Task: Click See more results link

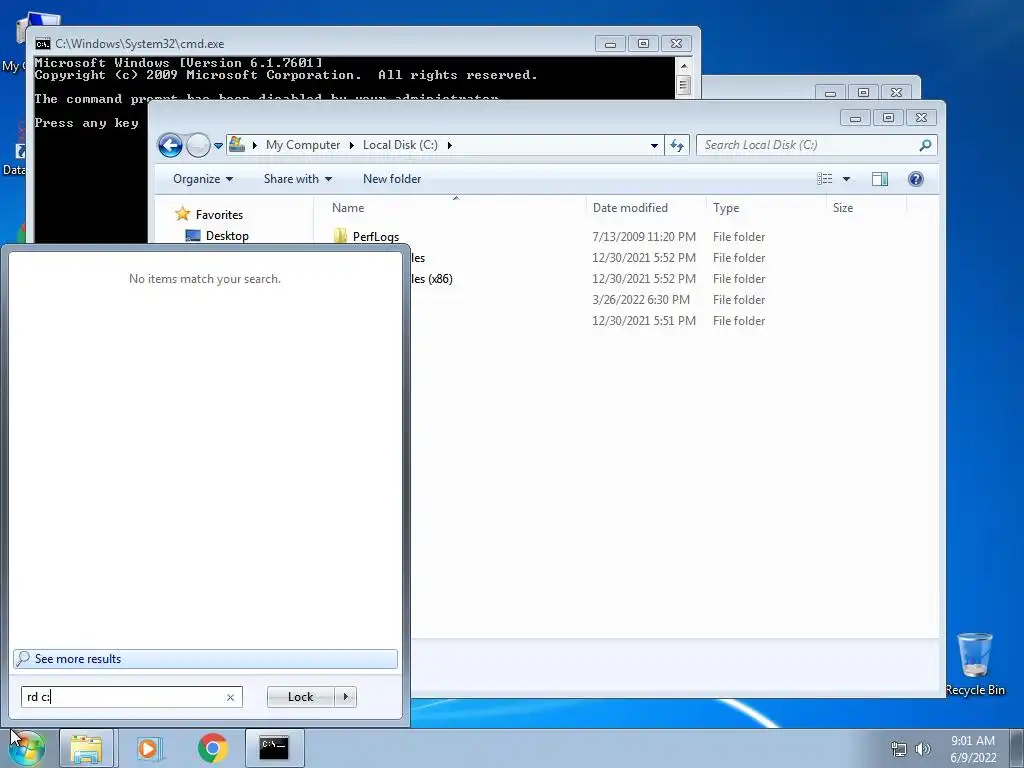Action: point(205,659)
